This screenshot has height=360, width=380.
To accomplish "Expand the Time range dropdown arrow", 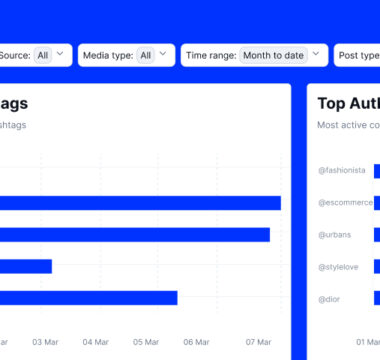I will (316, 54).
